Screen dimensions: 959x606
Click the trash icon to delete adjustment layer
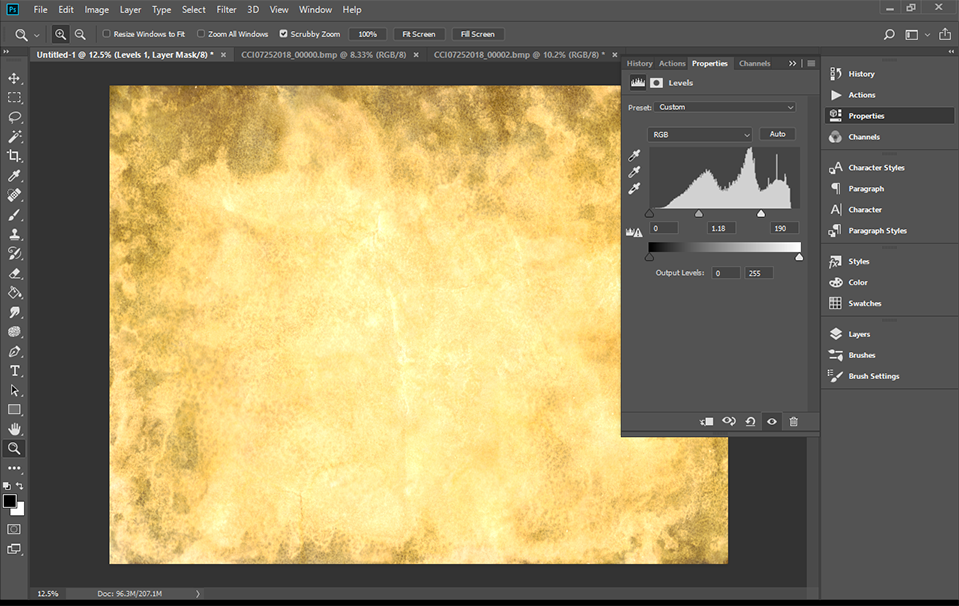[793, 422]
